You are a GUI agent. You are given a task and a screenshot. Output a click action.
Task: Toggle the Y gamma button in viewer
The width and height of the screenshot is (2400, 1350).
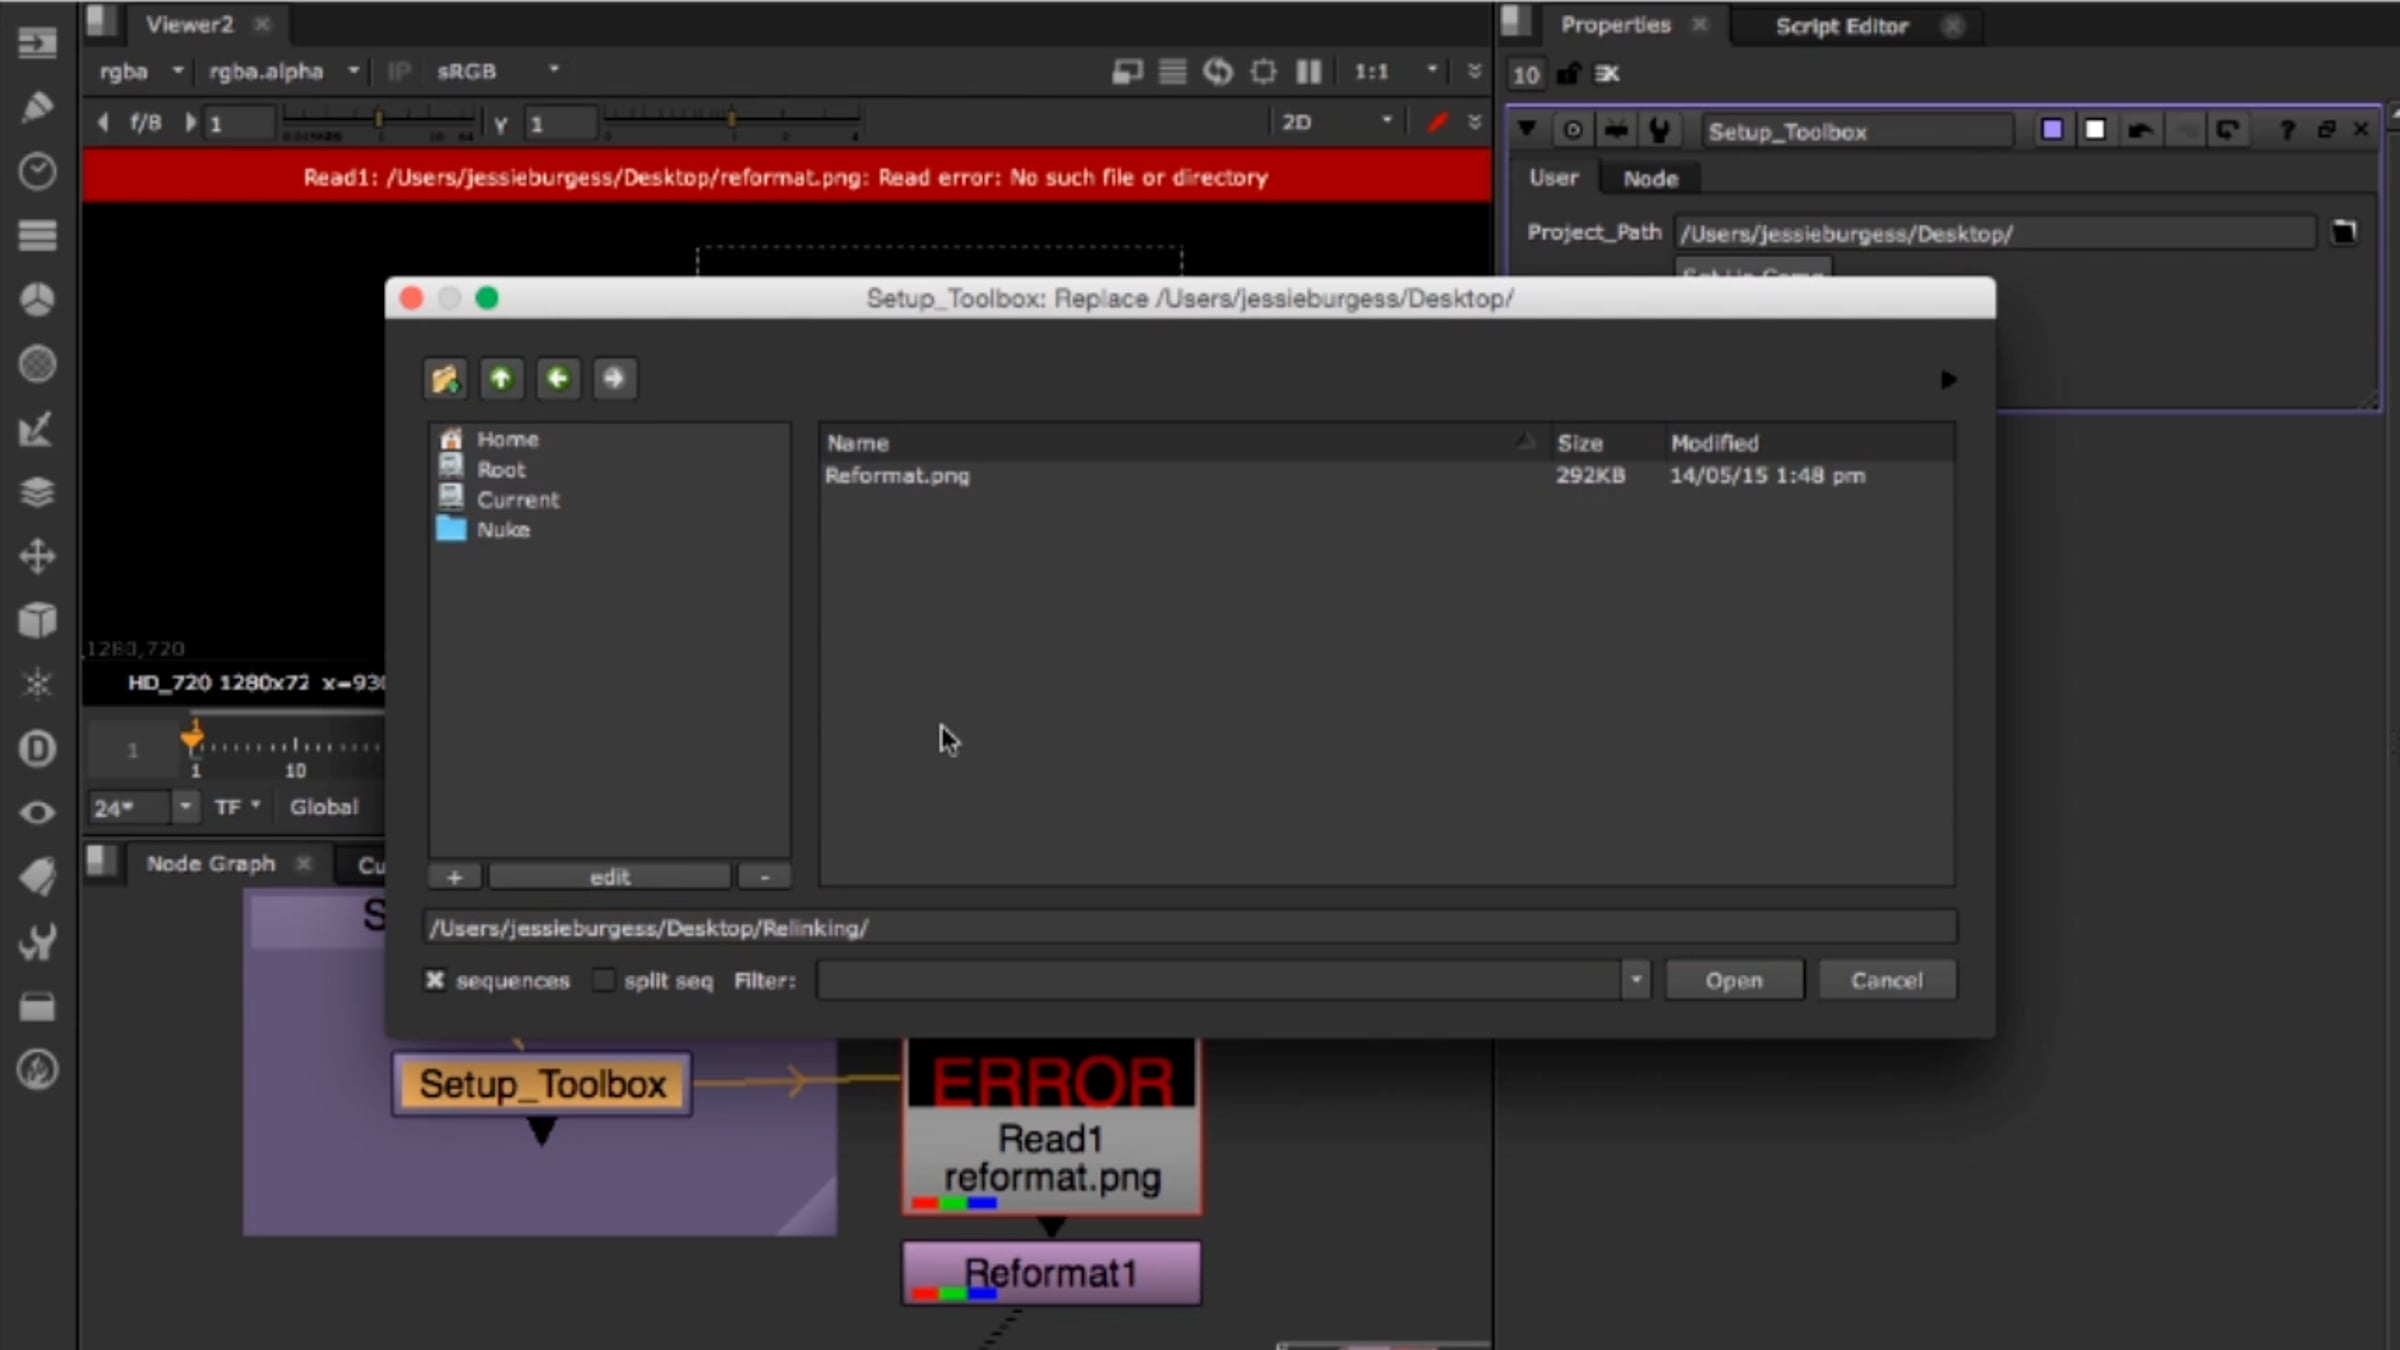click(x=501, y=125)
